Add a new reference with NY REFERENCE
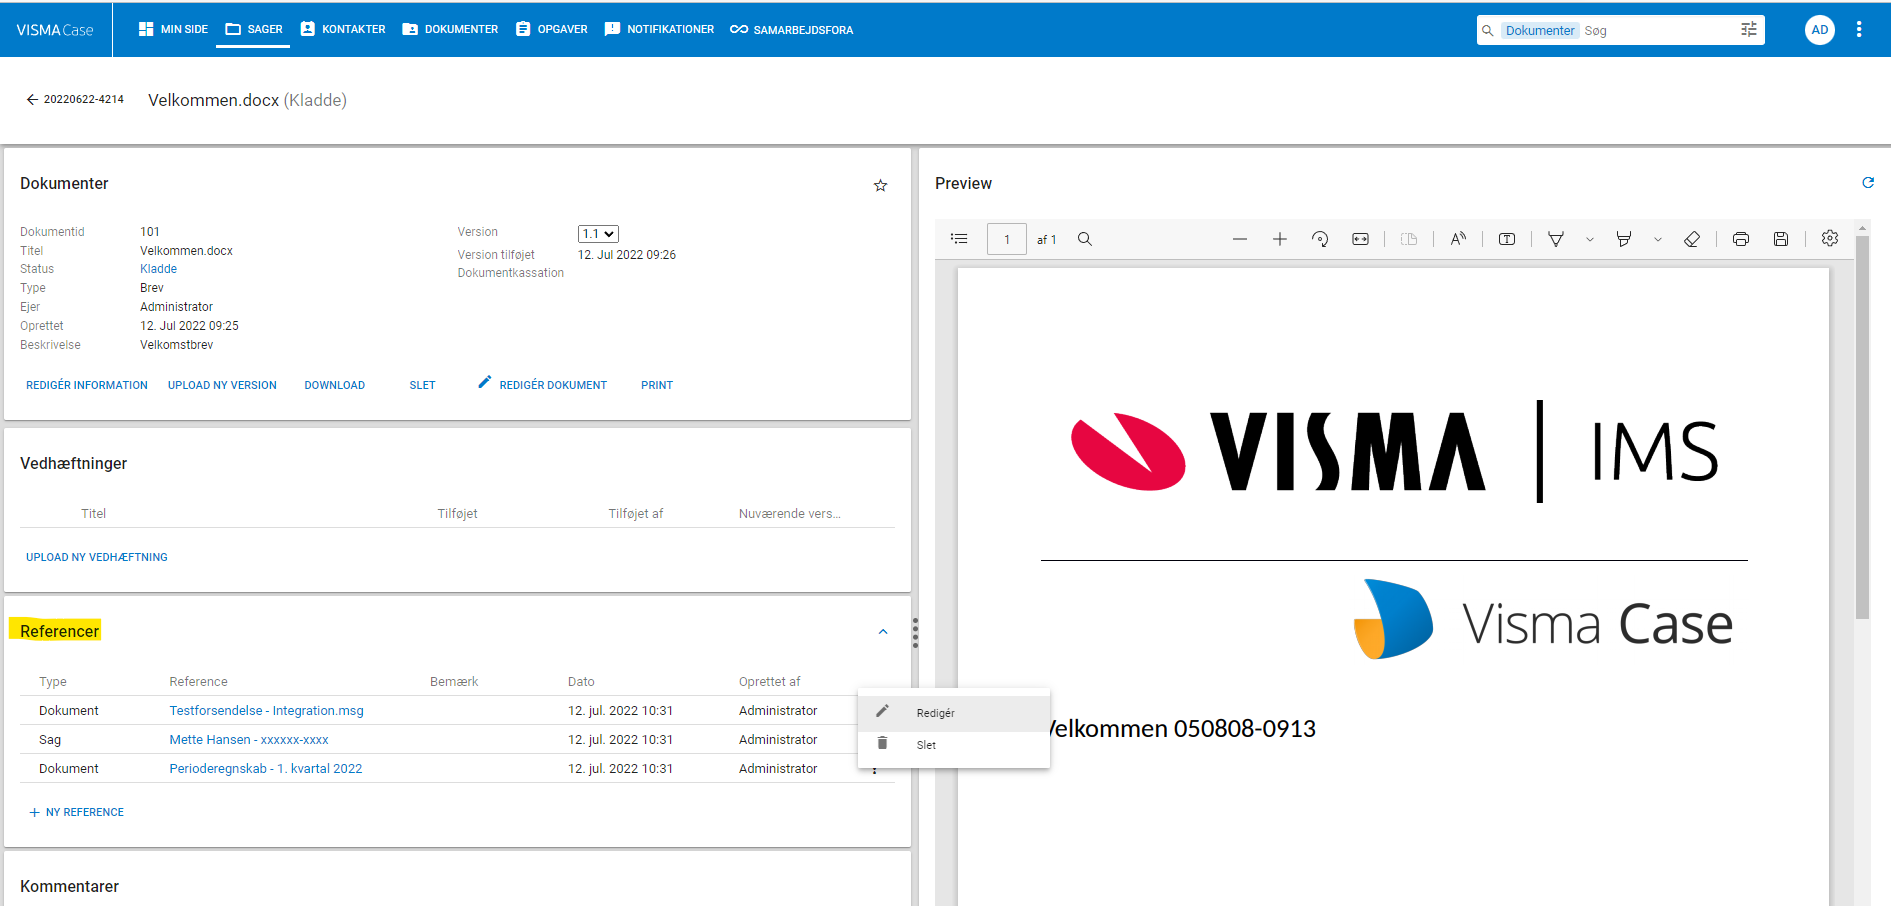 77,812
